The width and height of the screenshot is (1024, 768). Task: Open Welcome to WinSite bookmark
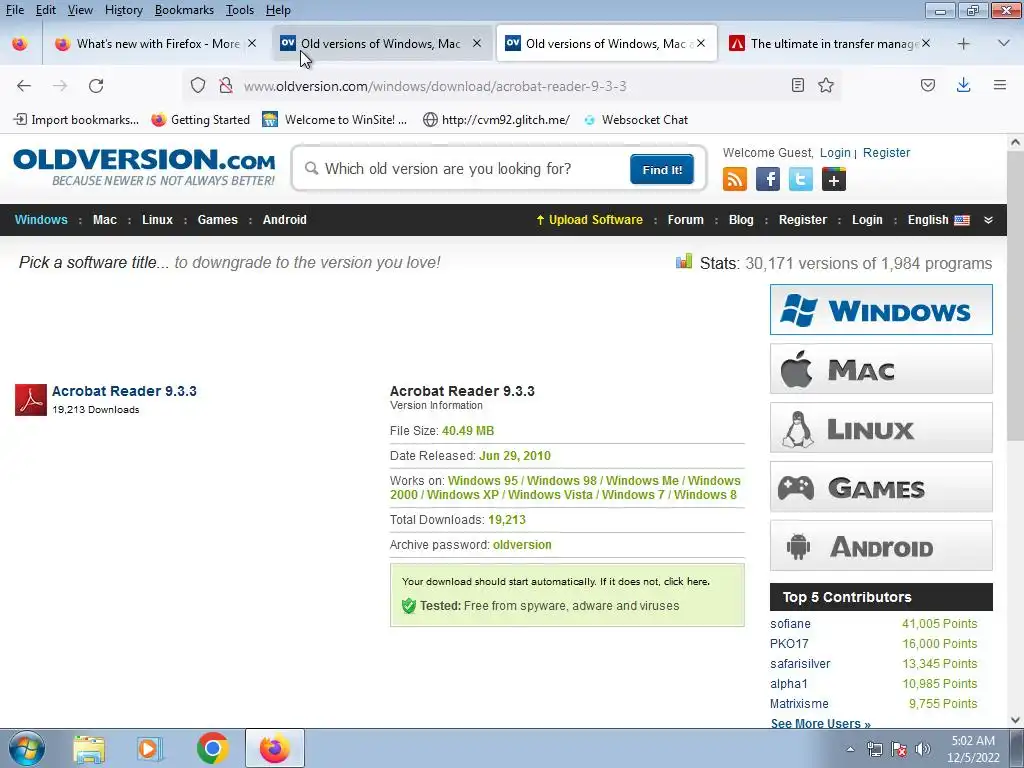335,120
